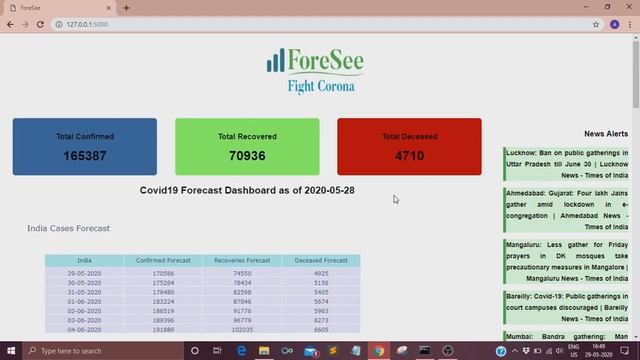Image resolution: width=640 pixels, height=360 pixels.
Task: Select the 04-06-2020 date cell
Action: pyautogui.click(x=84, y=330)
